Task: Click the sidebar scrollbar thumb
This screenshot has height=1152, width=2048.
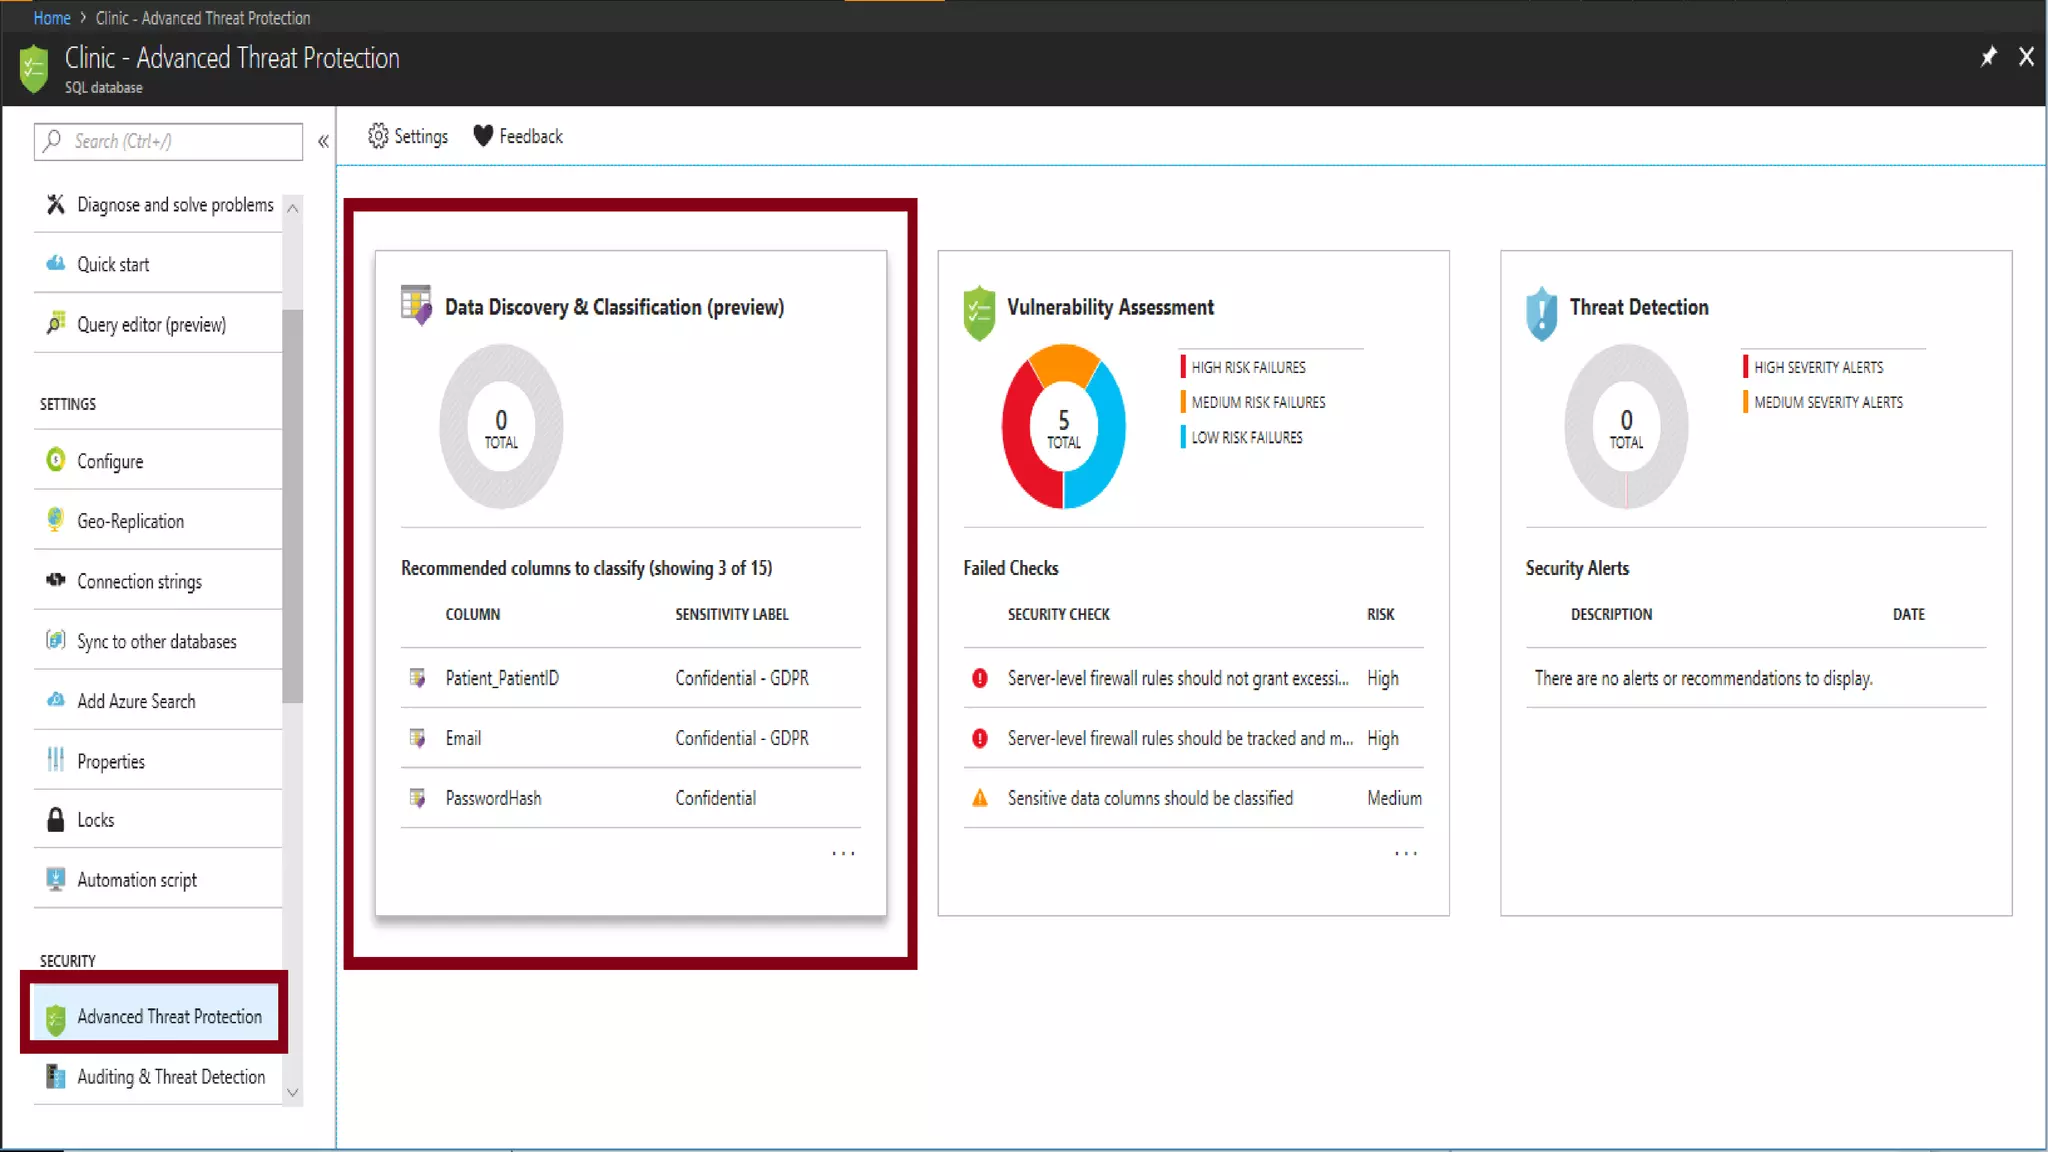Action: pyautogui.click(x=292, y=506)
